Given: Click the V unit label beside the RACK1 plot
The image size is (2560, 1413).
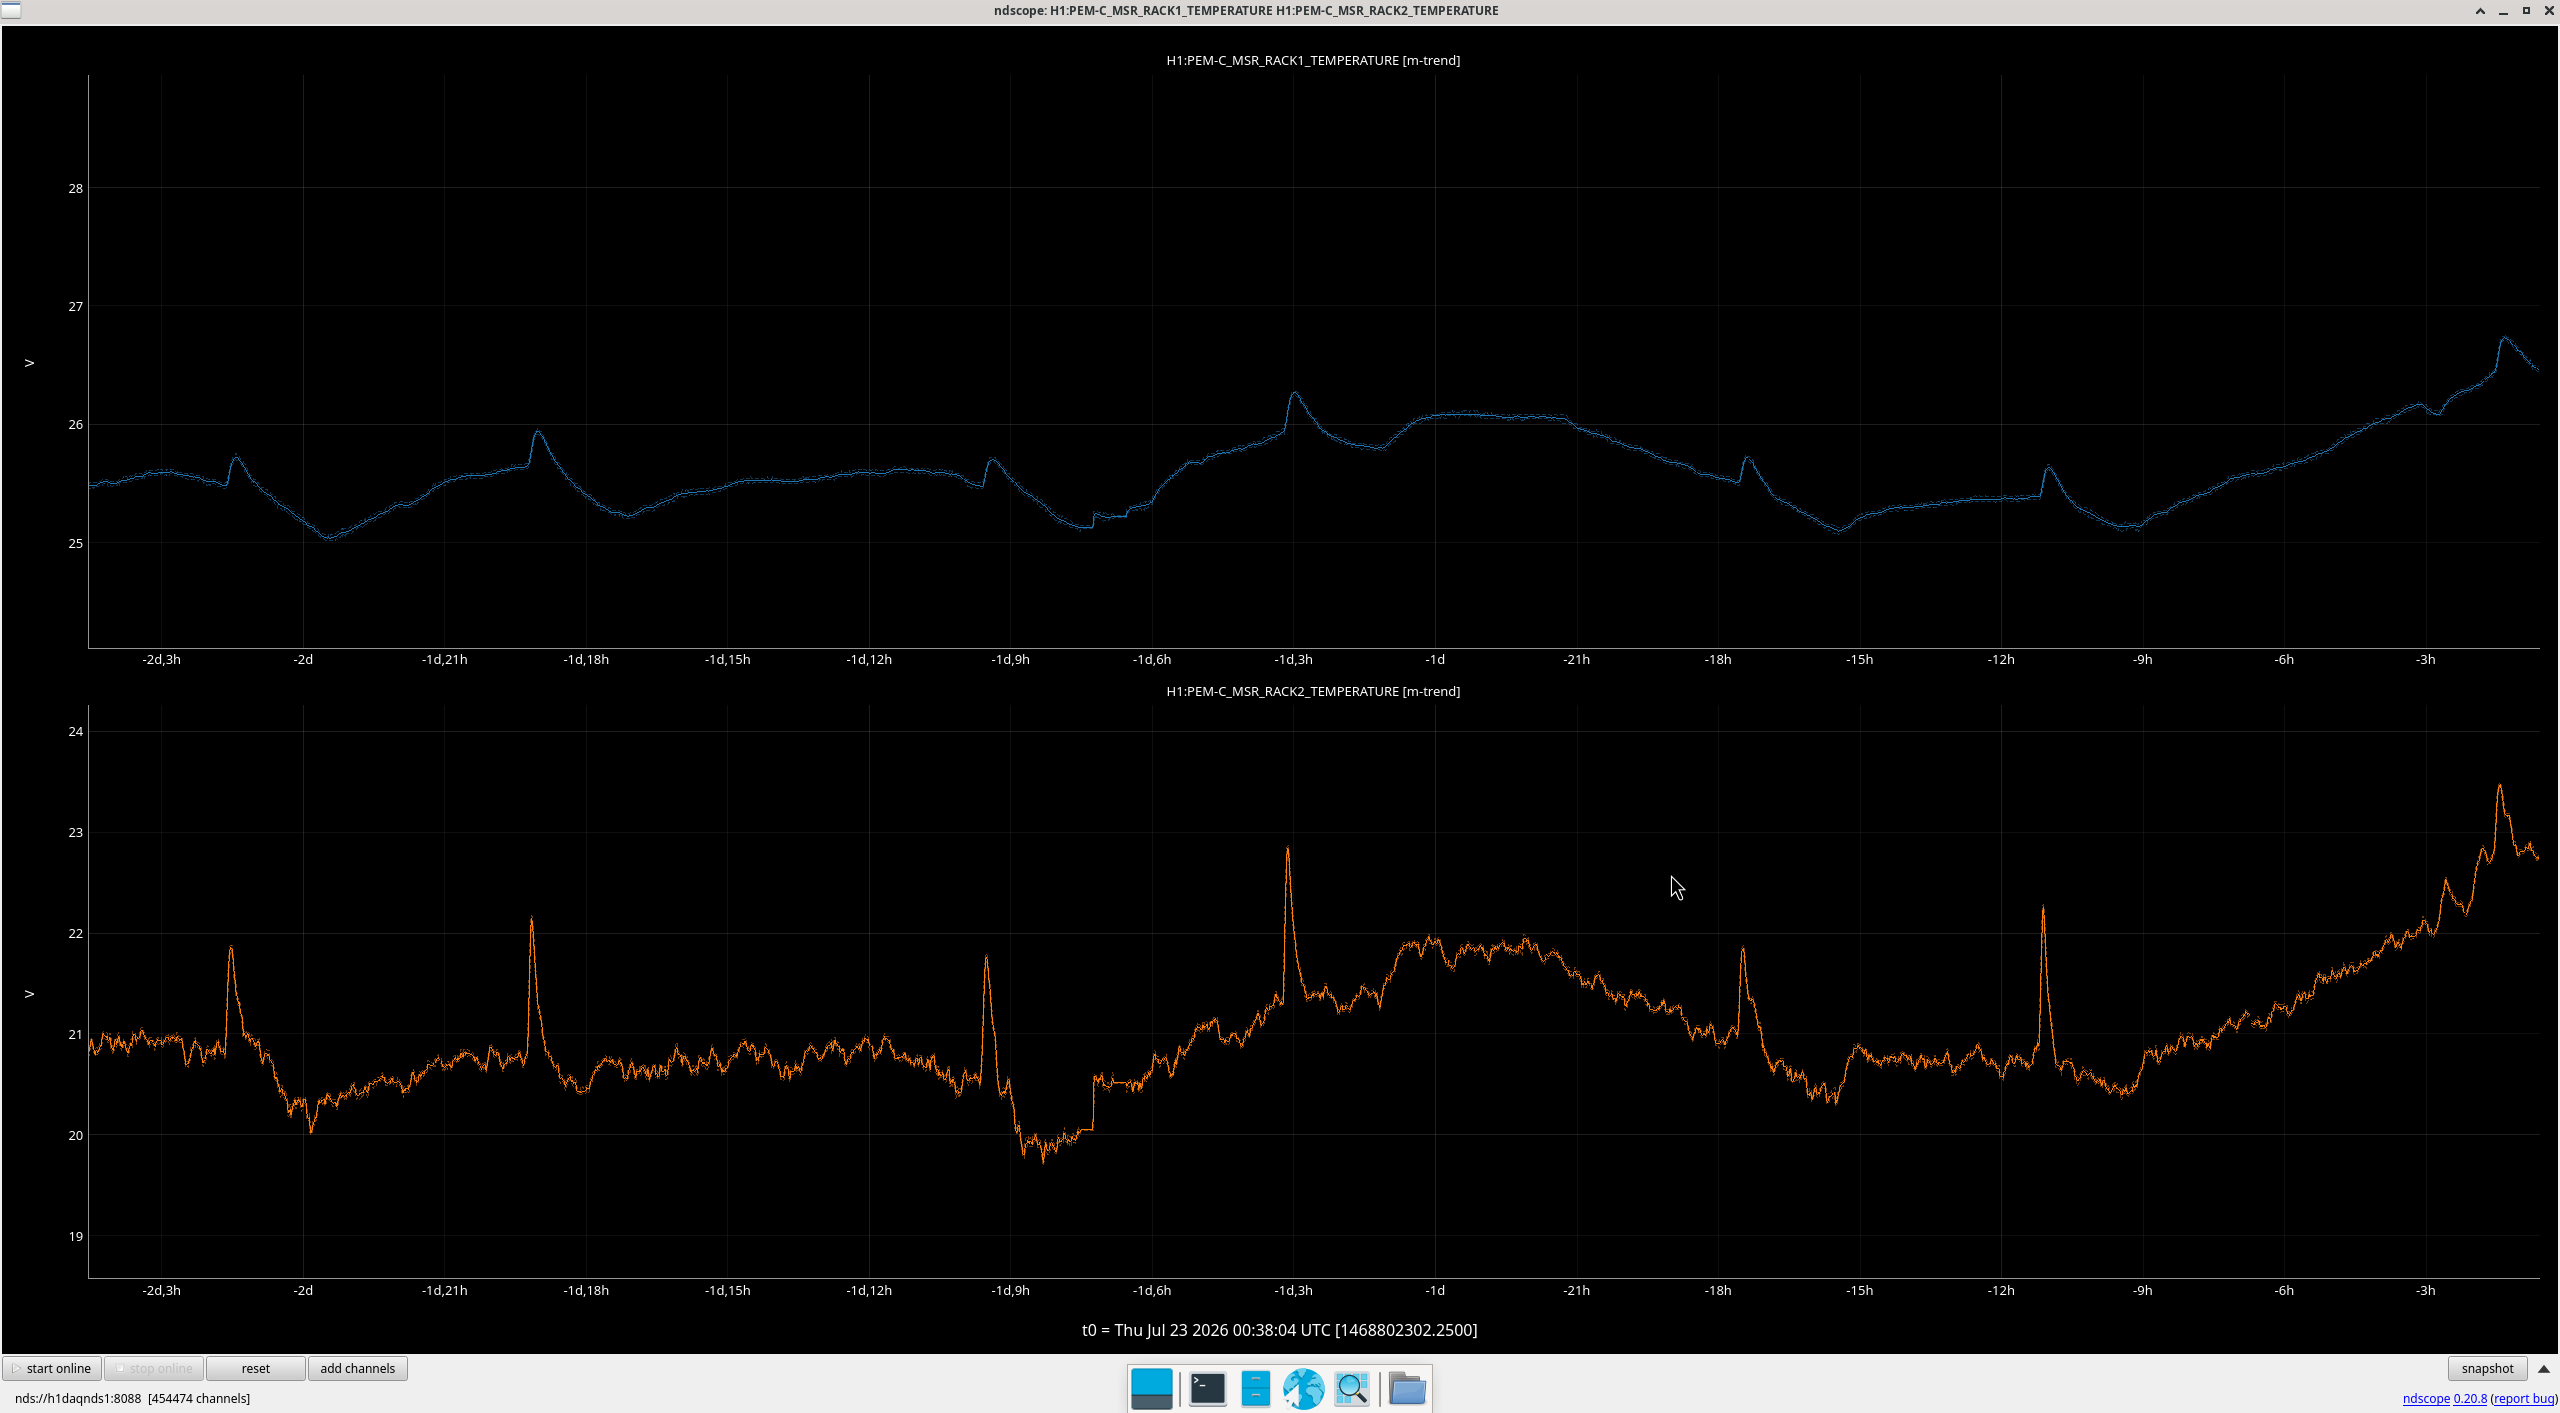Looking at the screenshot, I should (x=29, y=363).
